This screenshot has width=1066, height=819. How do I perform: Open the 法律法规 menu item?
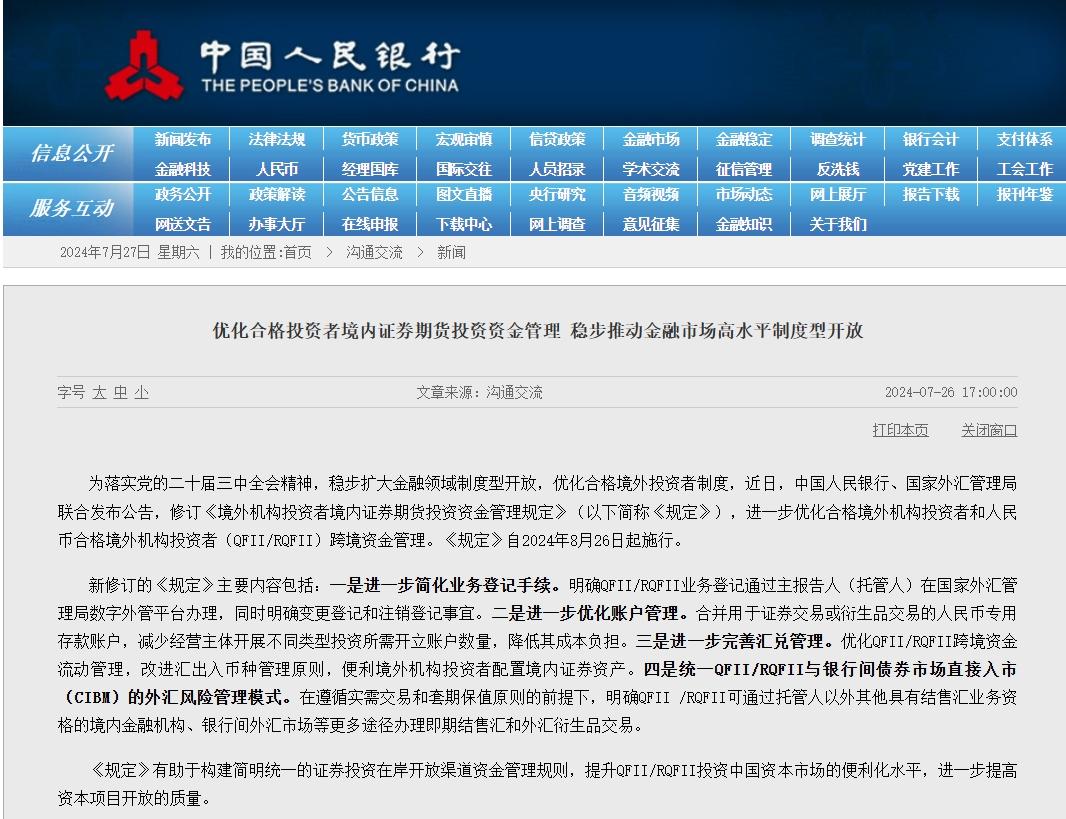click(276, 139)
